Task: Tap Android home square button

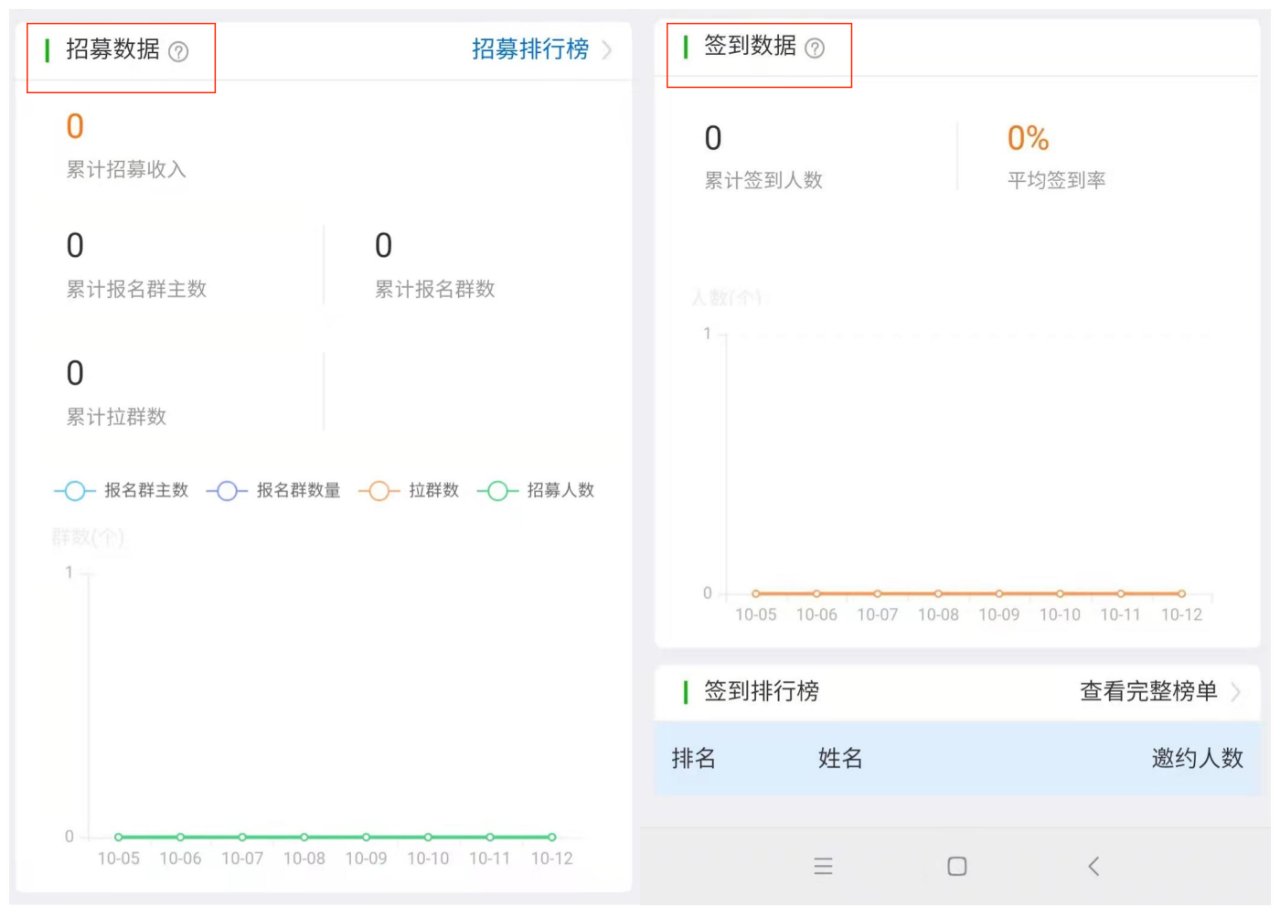Action: 957,866
